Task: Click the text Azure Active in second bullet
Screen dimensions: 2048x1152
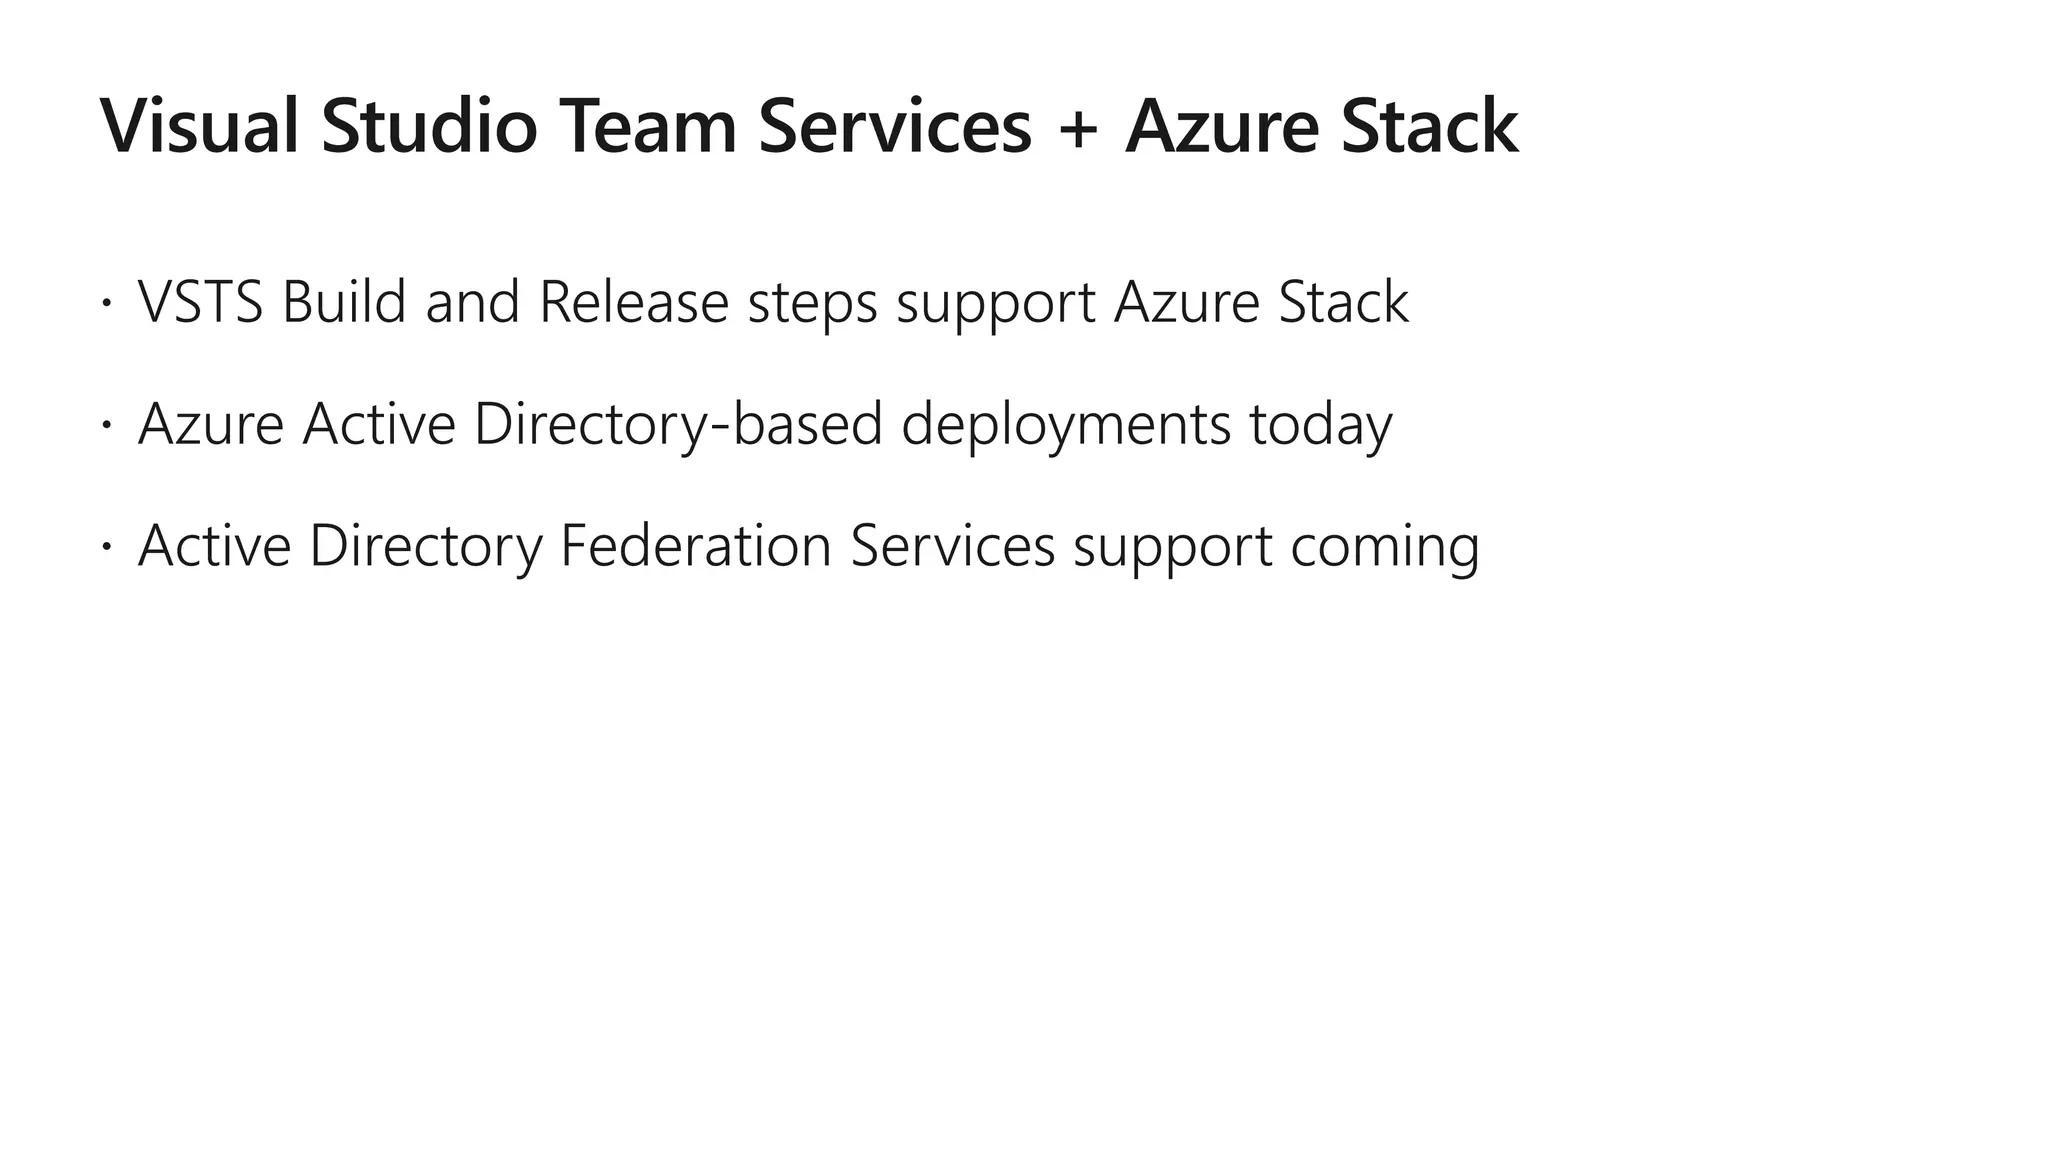Action: (x=297, y=424)
